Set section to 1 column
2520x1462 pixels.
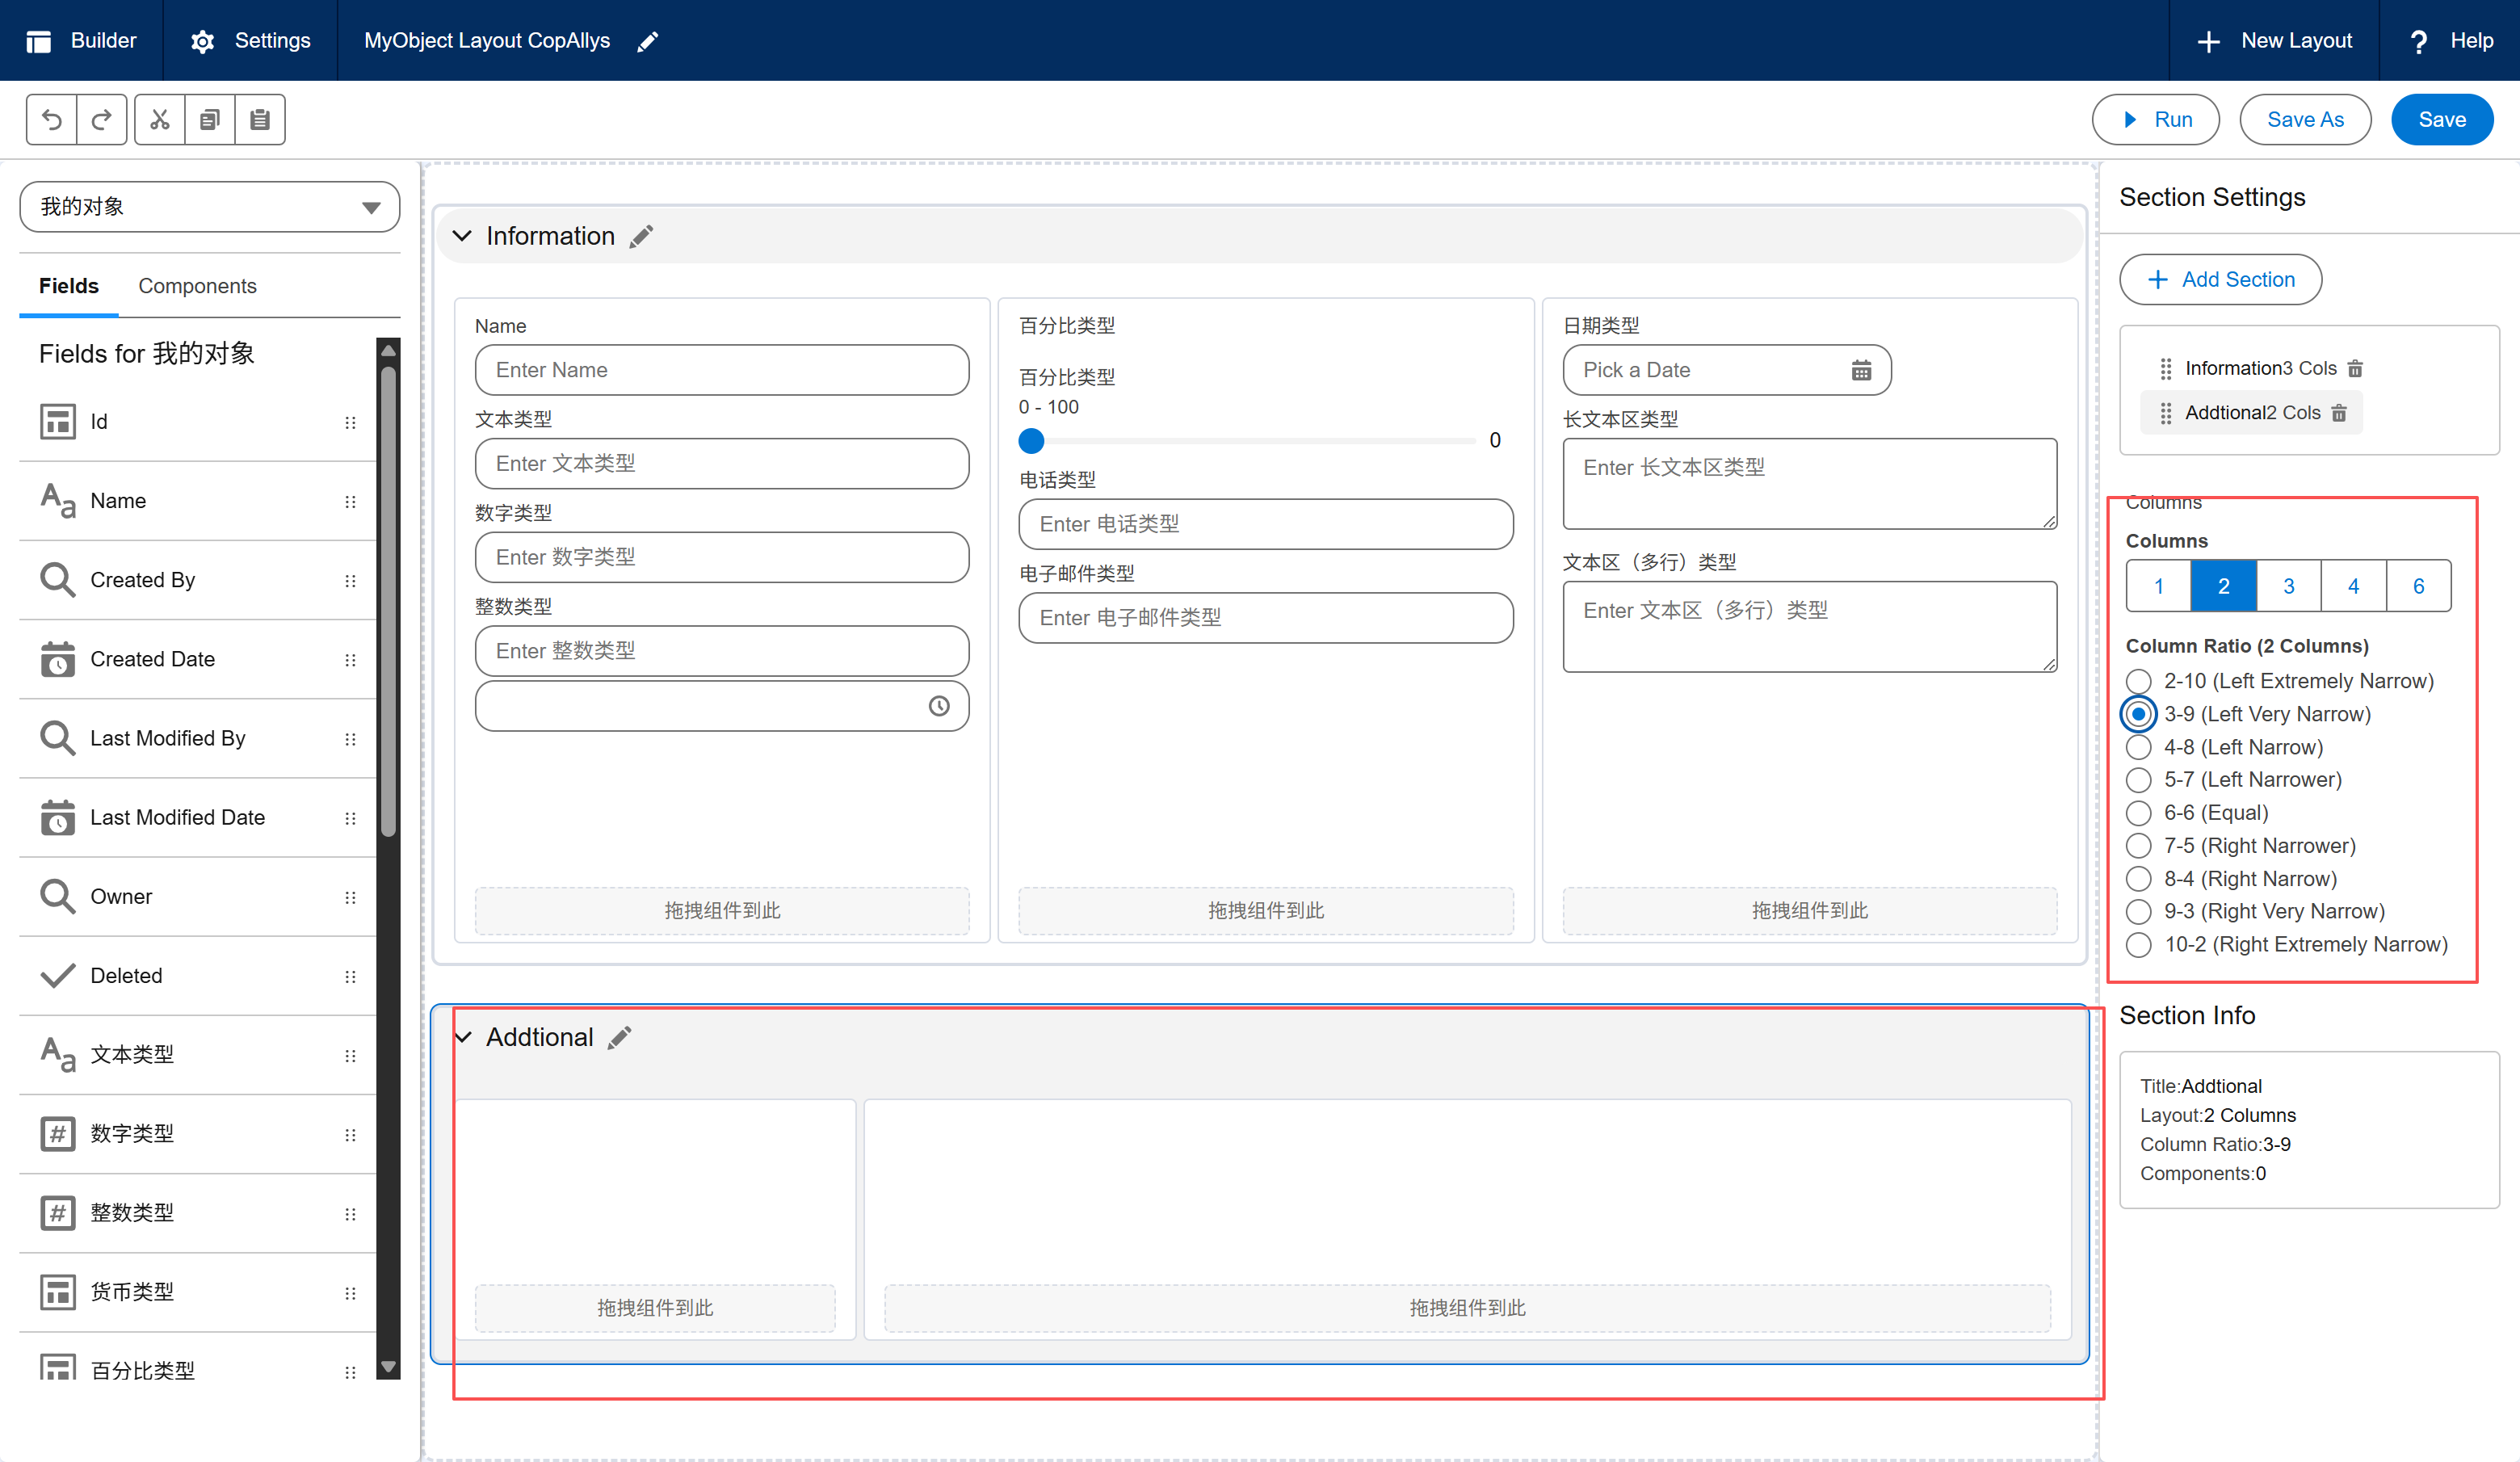pos(2159,586)
